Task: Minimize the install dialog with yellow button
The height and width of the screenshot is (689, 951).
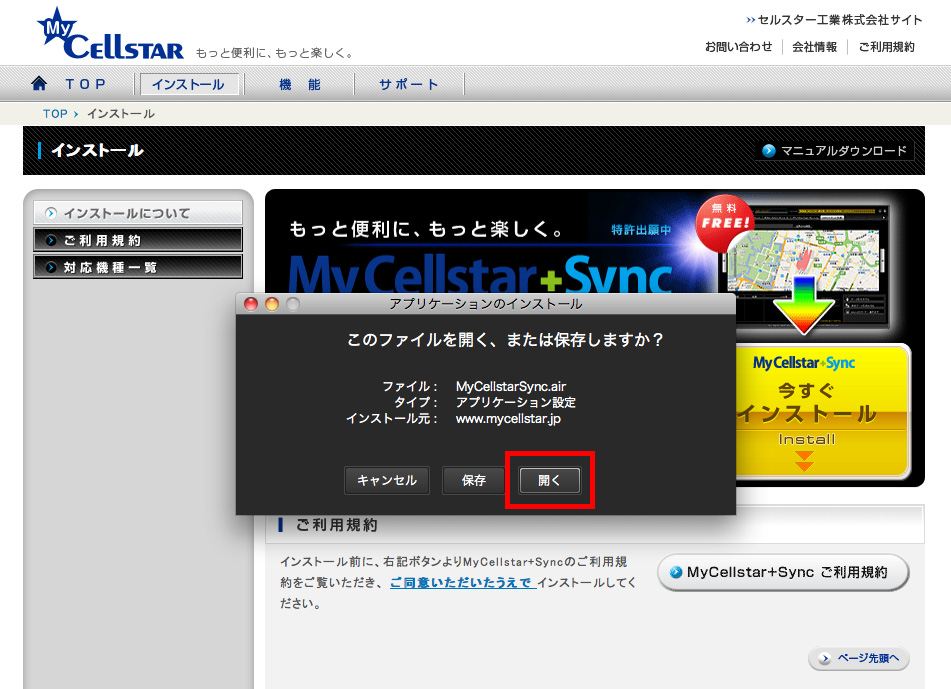Action: 272,304
